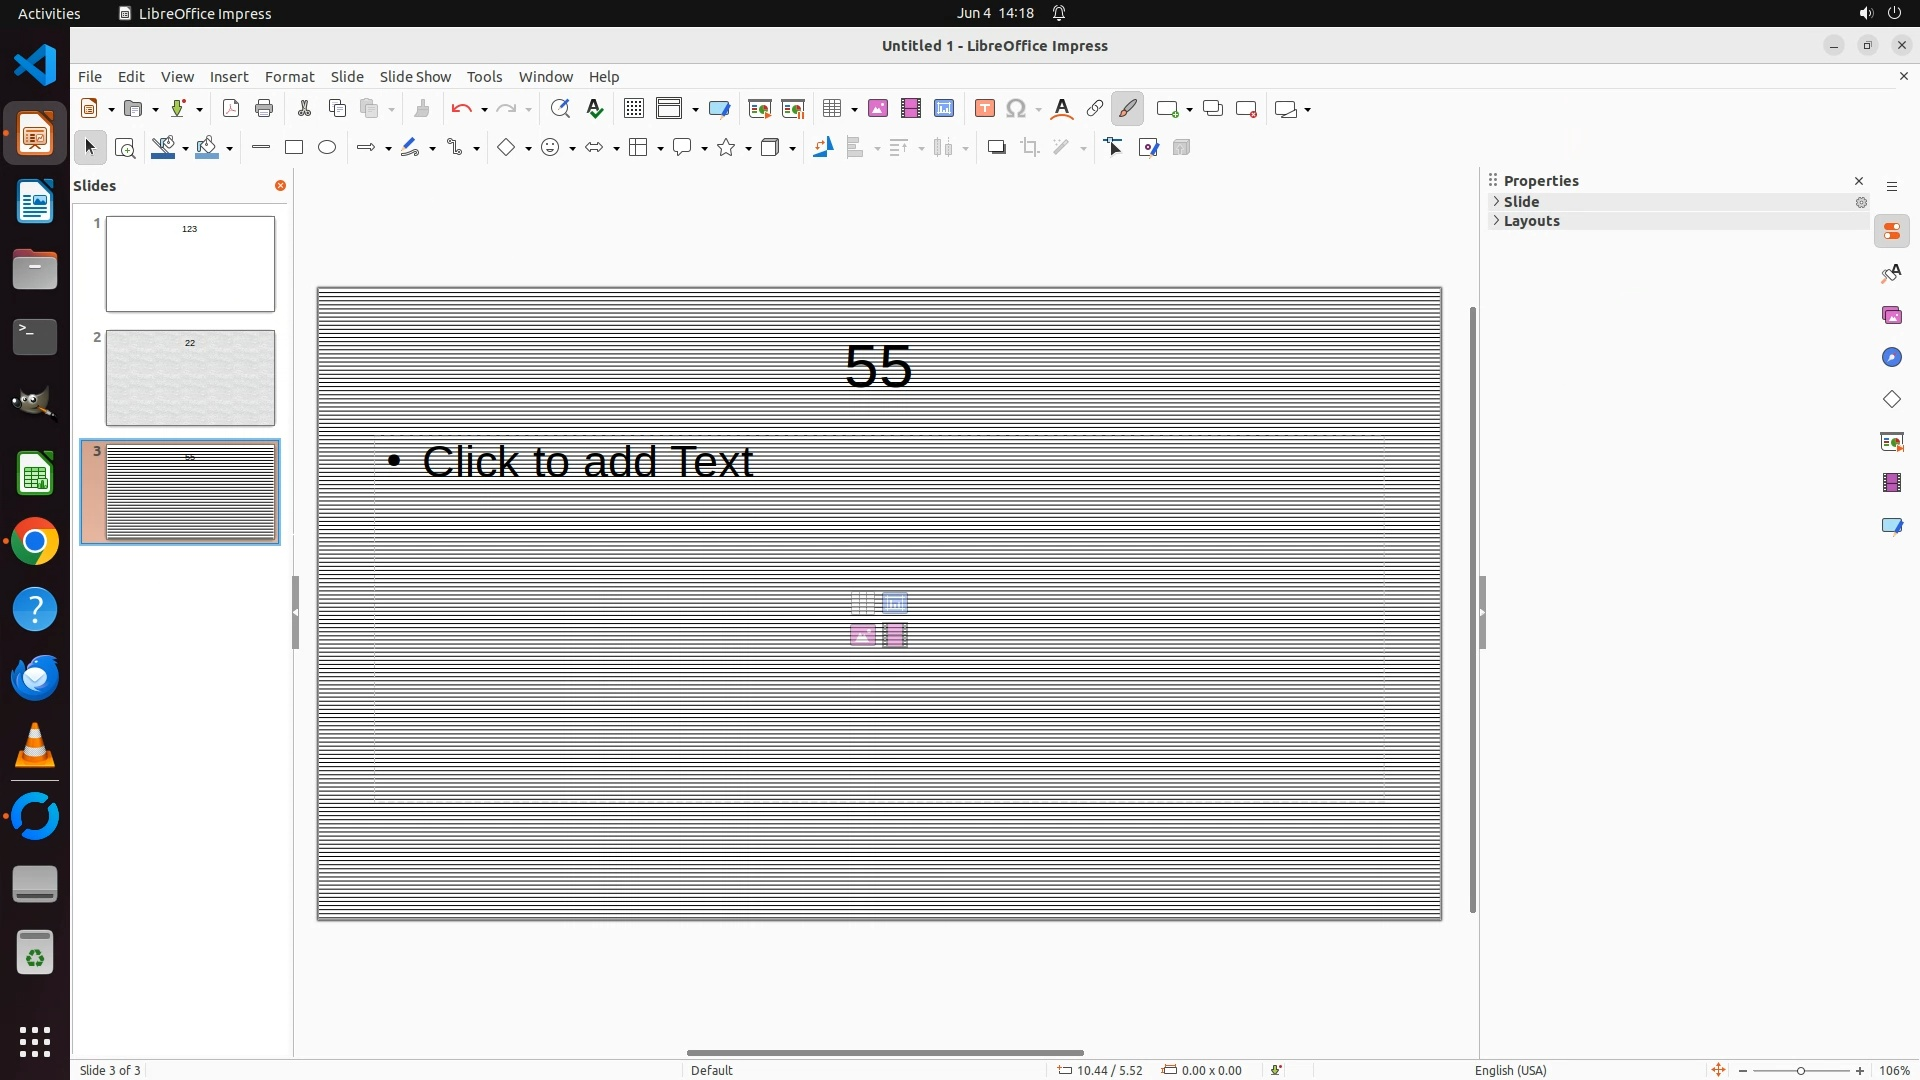This screenshot has height=1080, width=1920.
Task: Click the zoom slider in status bar
Action: pyautogui.click(x=1800, y=1071)
